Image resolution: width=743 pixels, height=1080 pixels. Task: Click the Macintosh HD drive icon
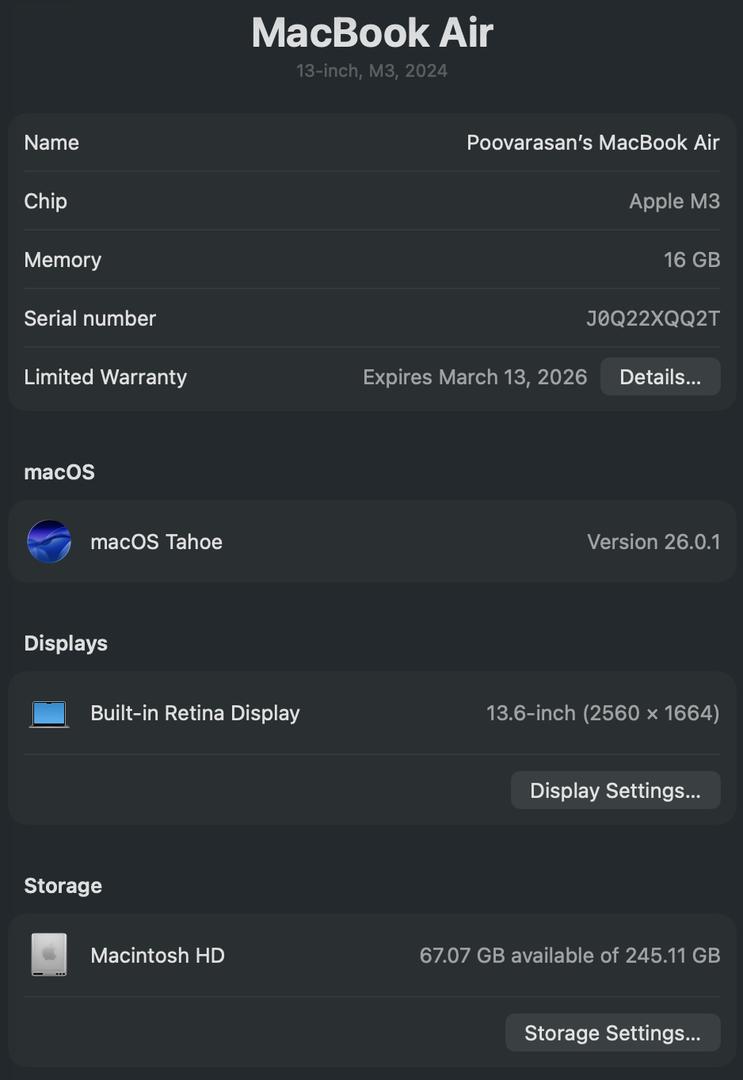point(49,955)
